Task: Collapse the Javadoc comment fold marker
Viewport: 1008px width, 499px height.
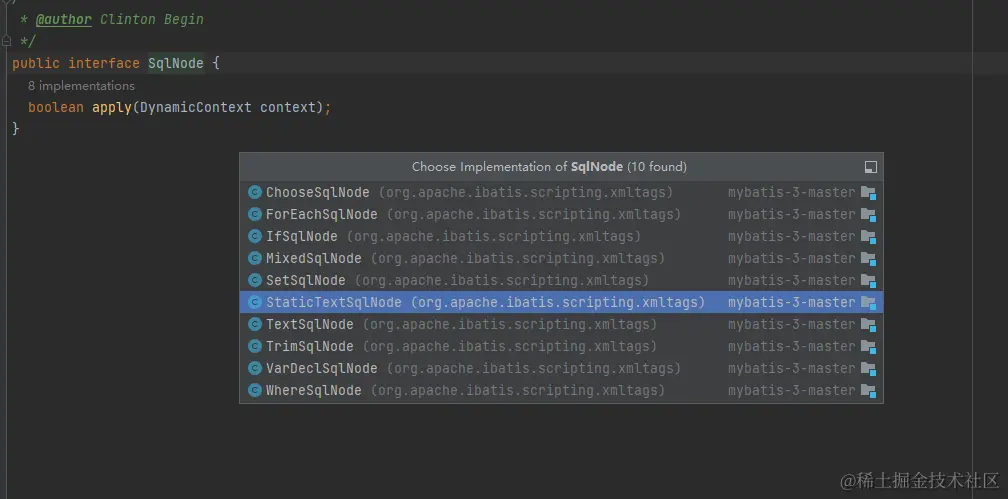Action: [x=6, y=41]
